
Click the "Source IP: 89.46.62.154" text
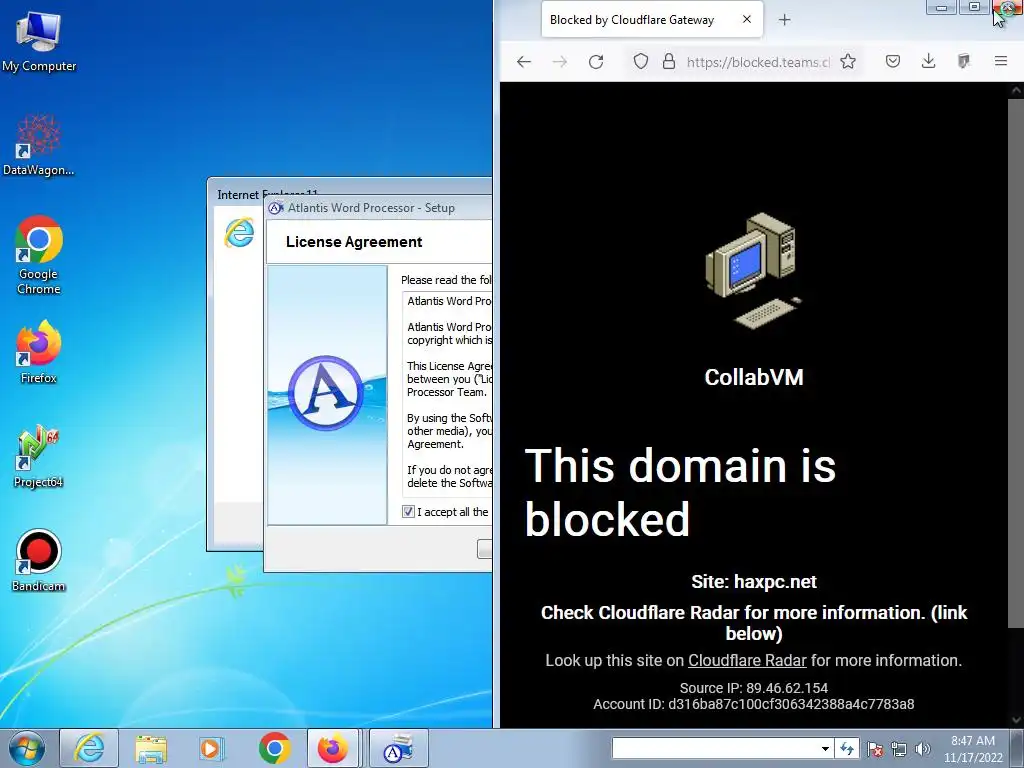tap(754, 688)
